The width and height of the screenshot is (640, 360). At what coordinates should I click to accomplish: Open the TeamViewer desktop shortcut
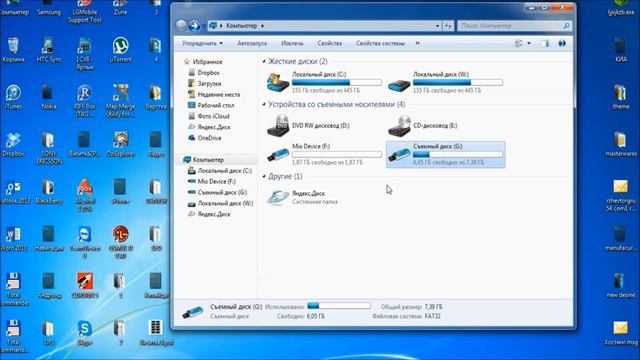(x=84, y=242)
